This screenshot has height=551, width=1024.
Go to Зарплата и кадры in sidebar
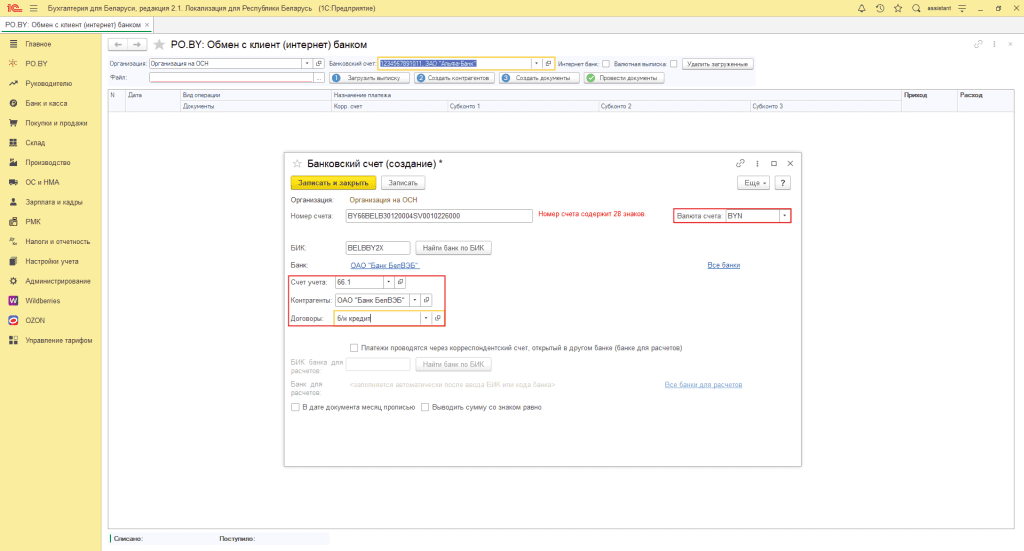pos(53,202)
